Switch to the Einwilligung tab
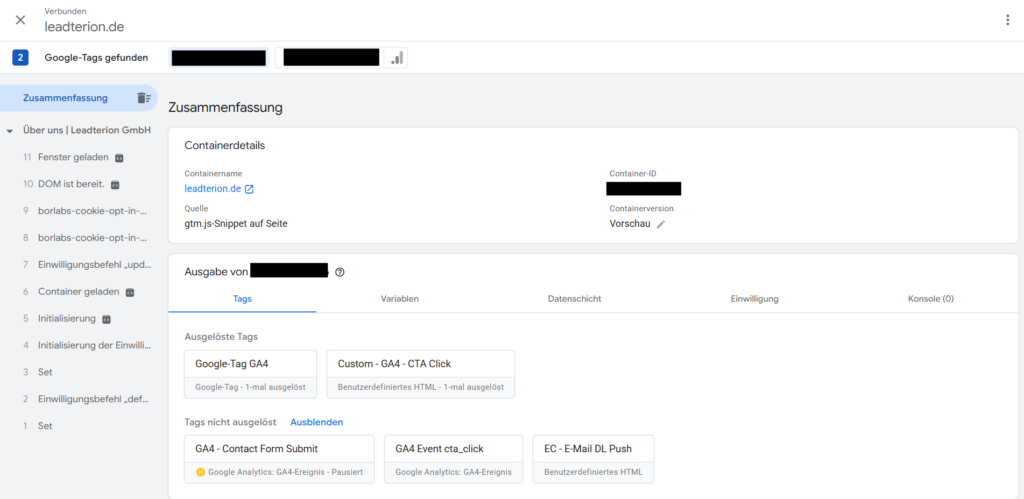The width and height of the screenshot is (1024, 499). pyautogui.click(x=754, y=298)
